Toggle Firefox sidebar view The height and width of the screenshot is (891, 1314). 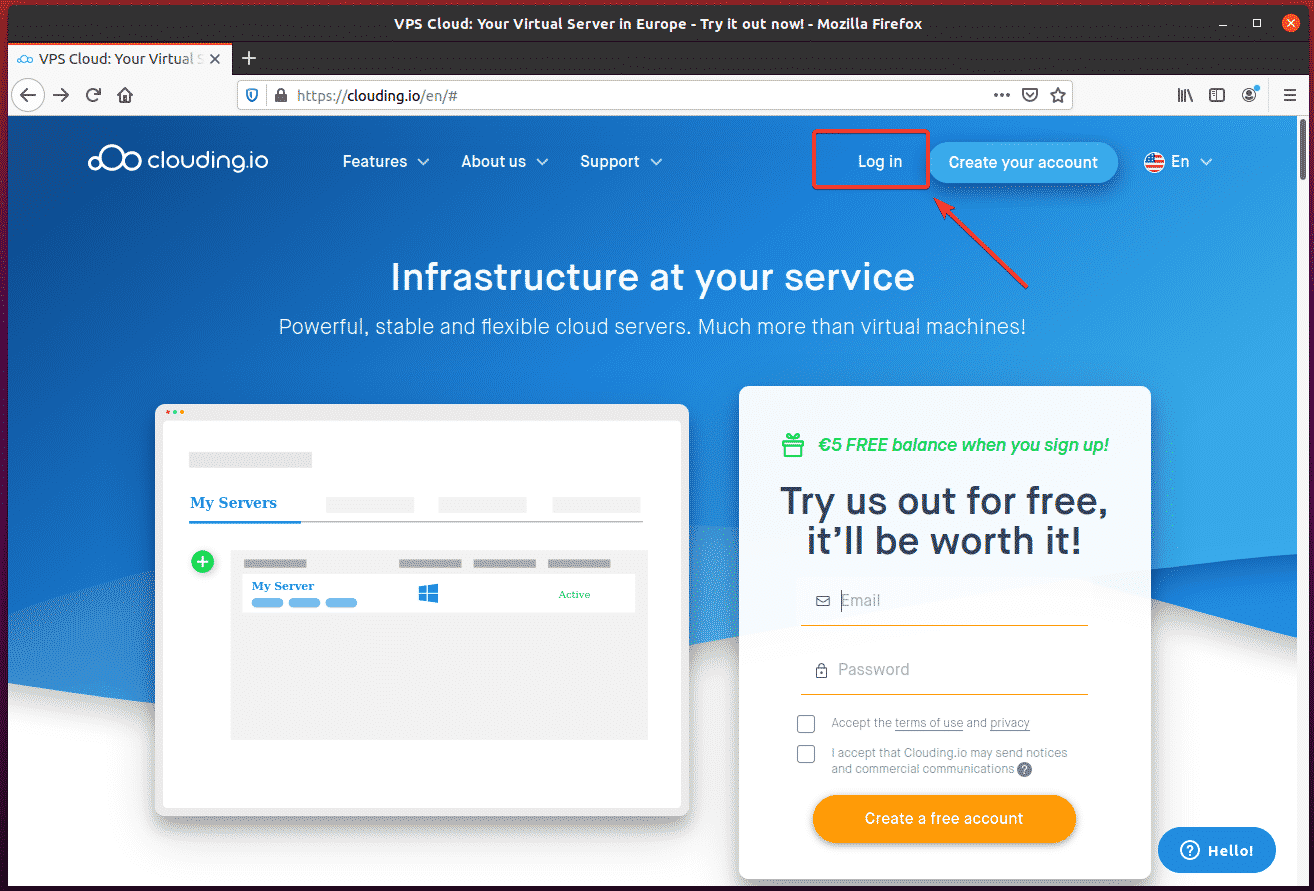1217,95
